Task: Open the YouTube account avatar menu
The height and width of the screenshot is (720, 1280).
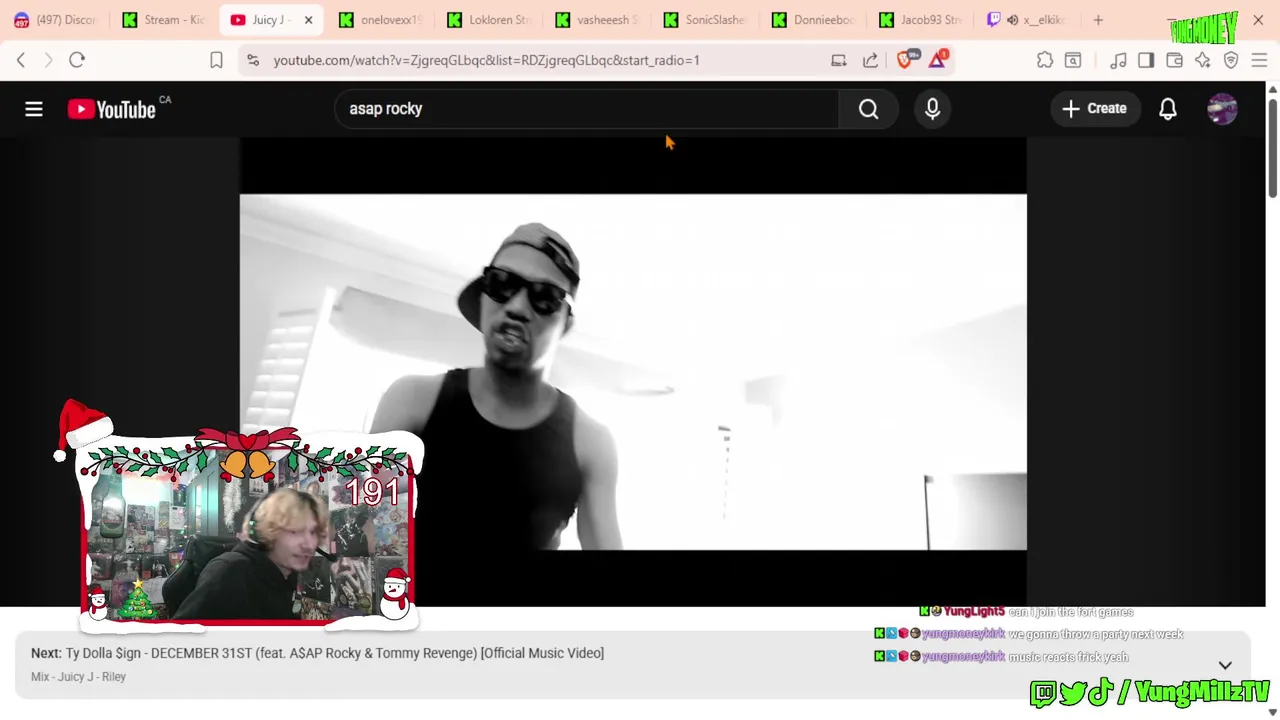Action: pyautogui.click(x=1222, y=109)
